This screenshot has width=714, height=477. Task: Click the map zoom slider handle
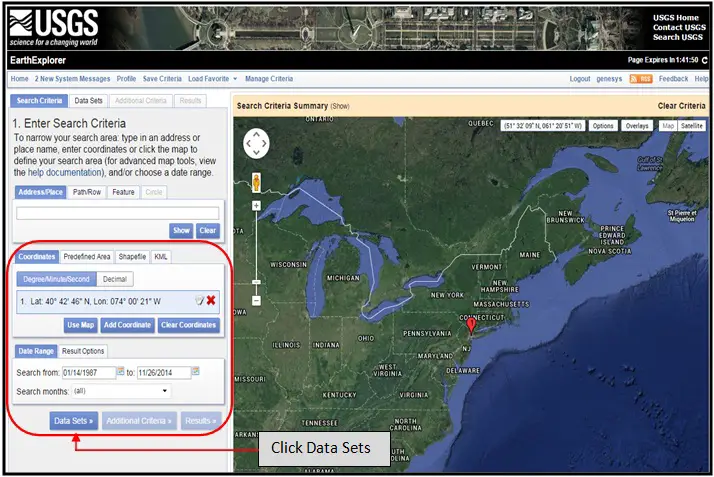tap(256, 282)
